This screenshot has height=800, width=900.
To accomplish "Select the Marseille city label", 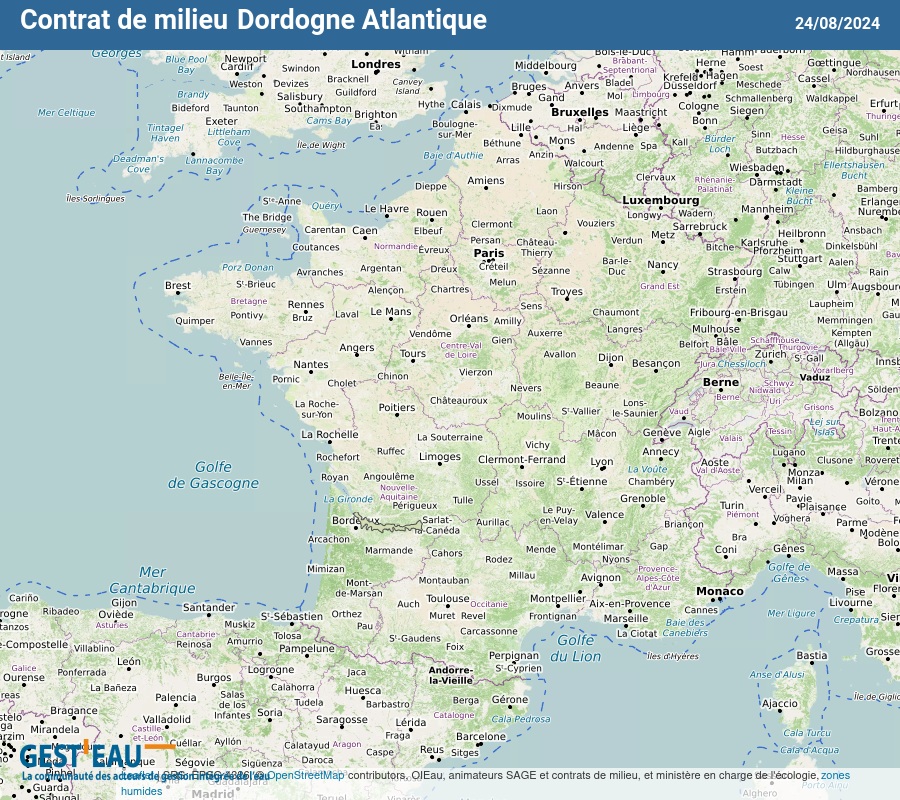I will point(626,618).
